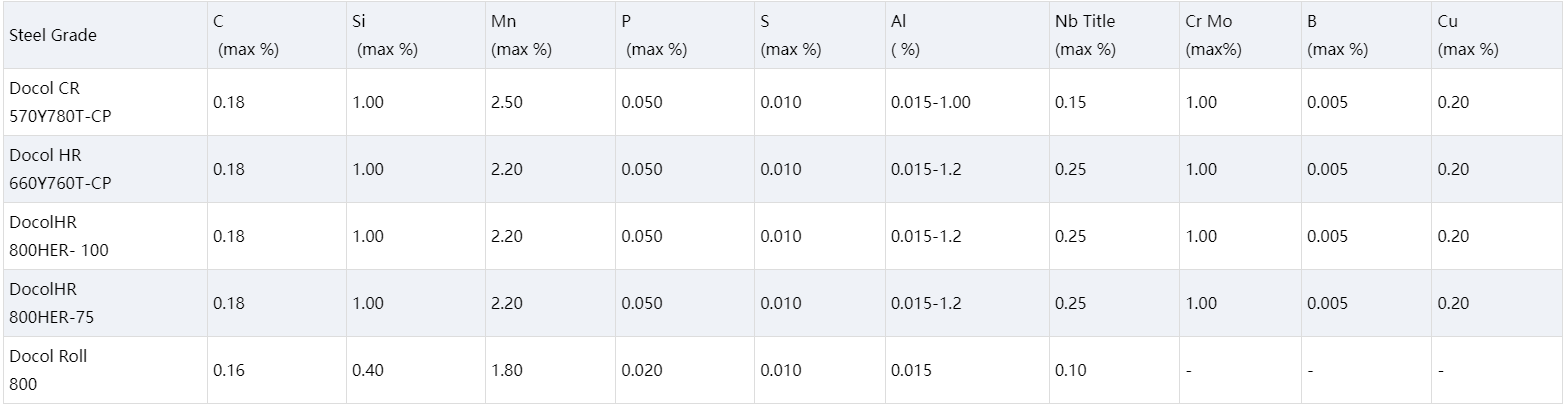The height and width of the screenshot is (408, 1566).
Task: Select the 0.015-1.00 Al value
Action: coord(930,102)
